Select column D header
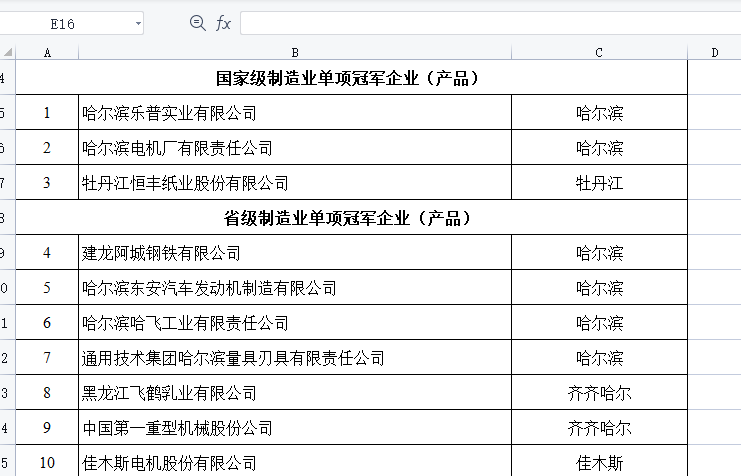The image size is (741, 476). [715, 52]
